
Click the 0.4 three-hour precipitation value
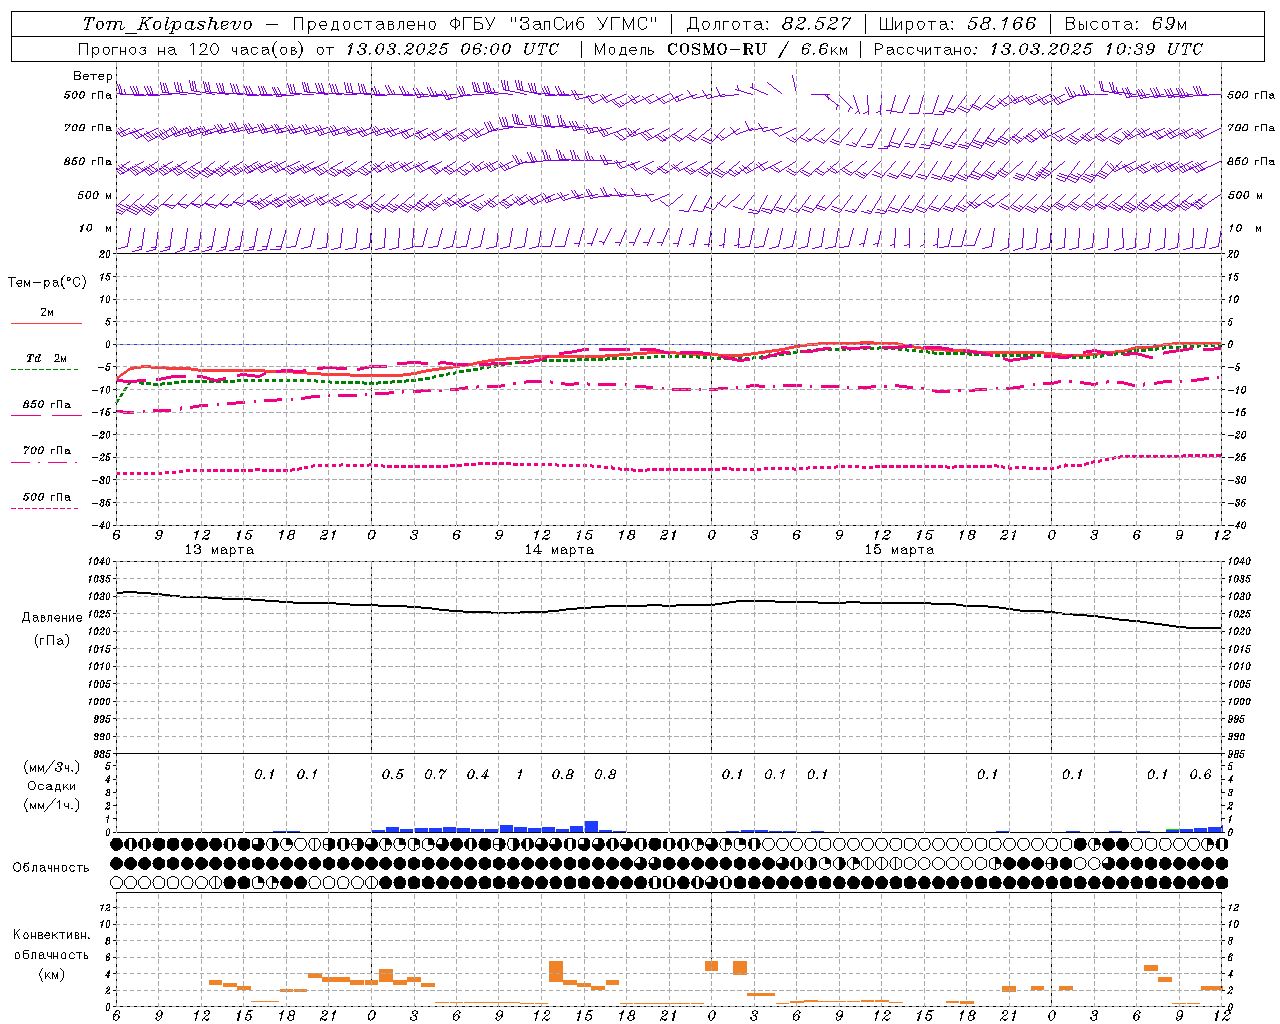point(478,775)
